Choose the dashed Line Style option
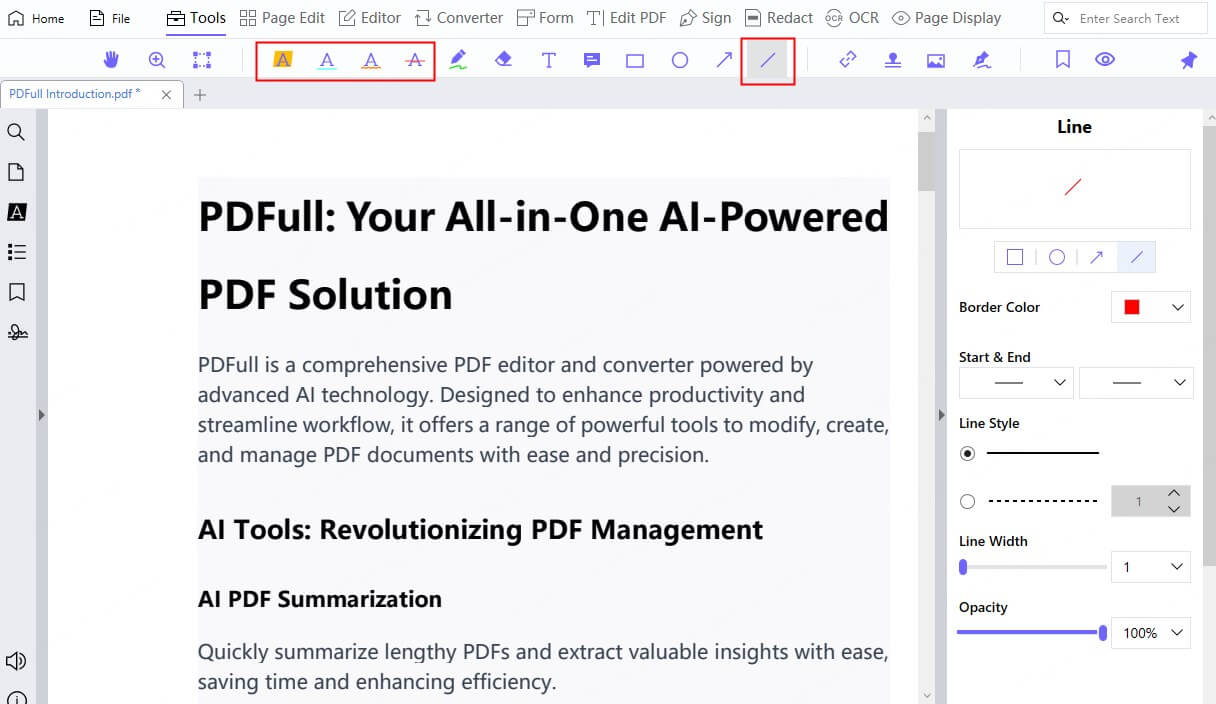This screenshot has height=704, width=1216. pyautogui.click(x=967, y=501)
